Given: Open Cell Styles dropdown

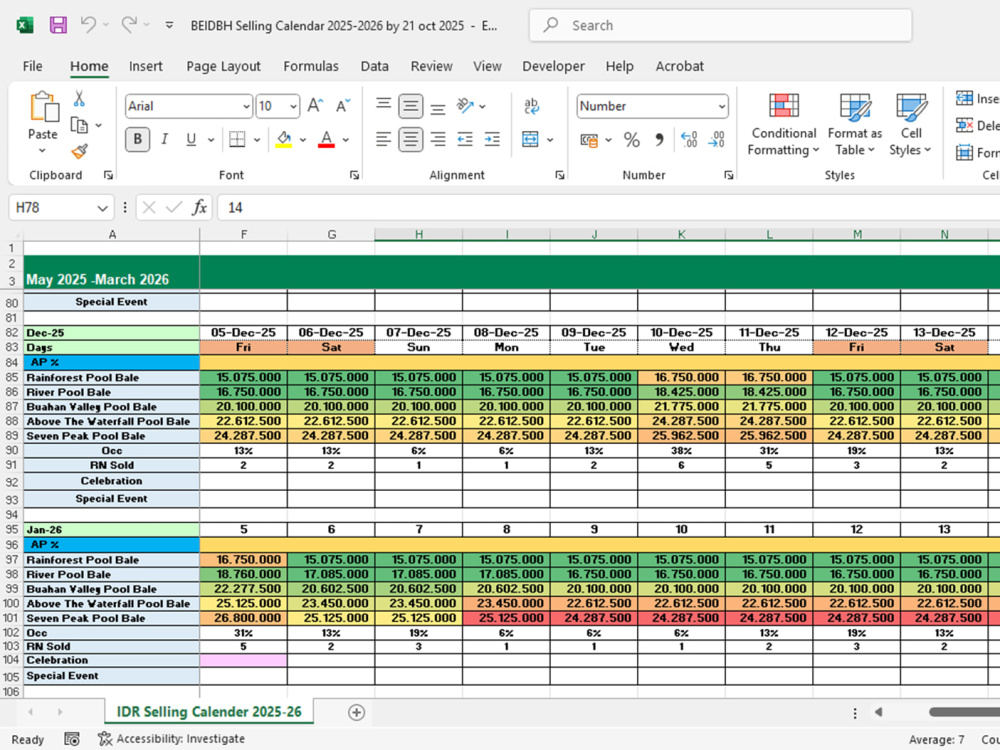Looking at the screenshot, I should click(x=911, y=124).
